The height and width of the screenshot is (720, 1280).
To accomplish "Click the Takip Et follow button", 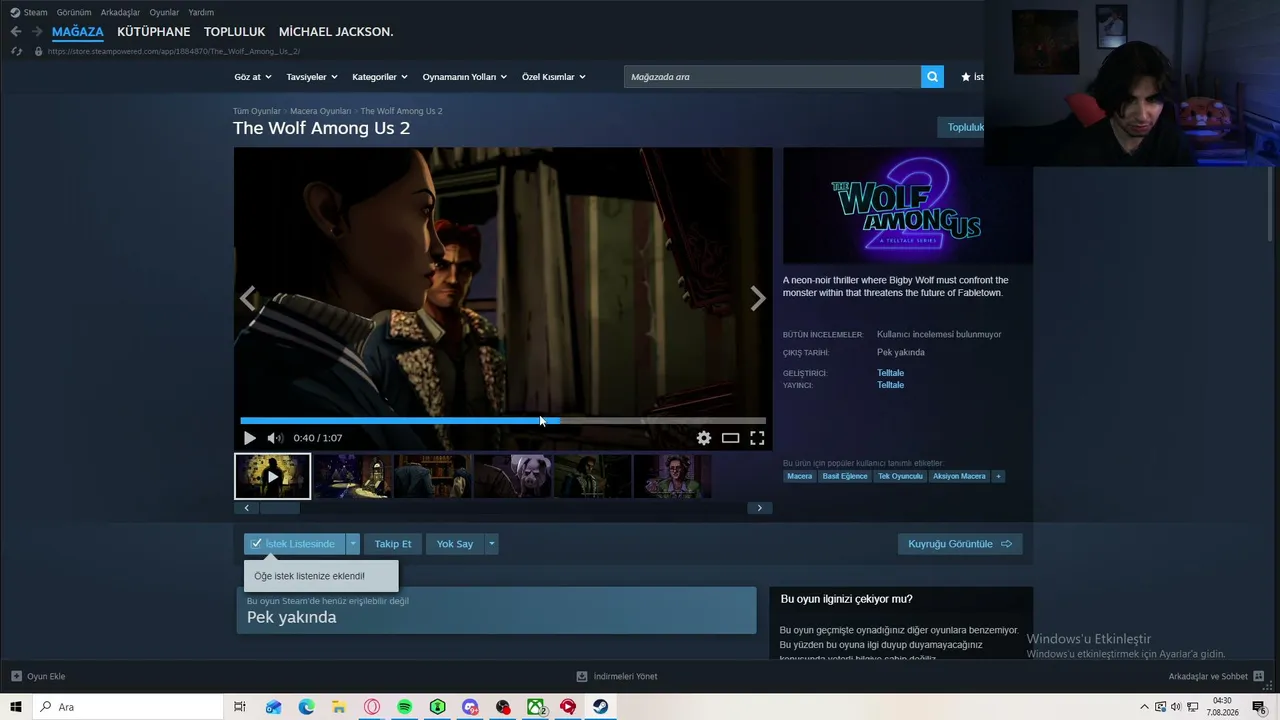I will [393, 544].
